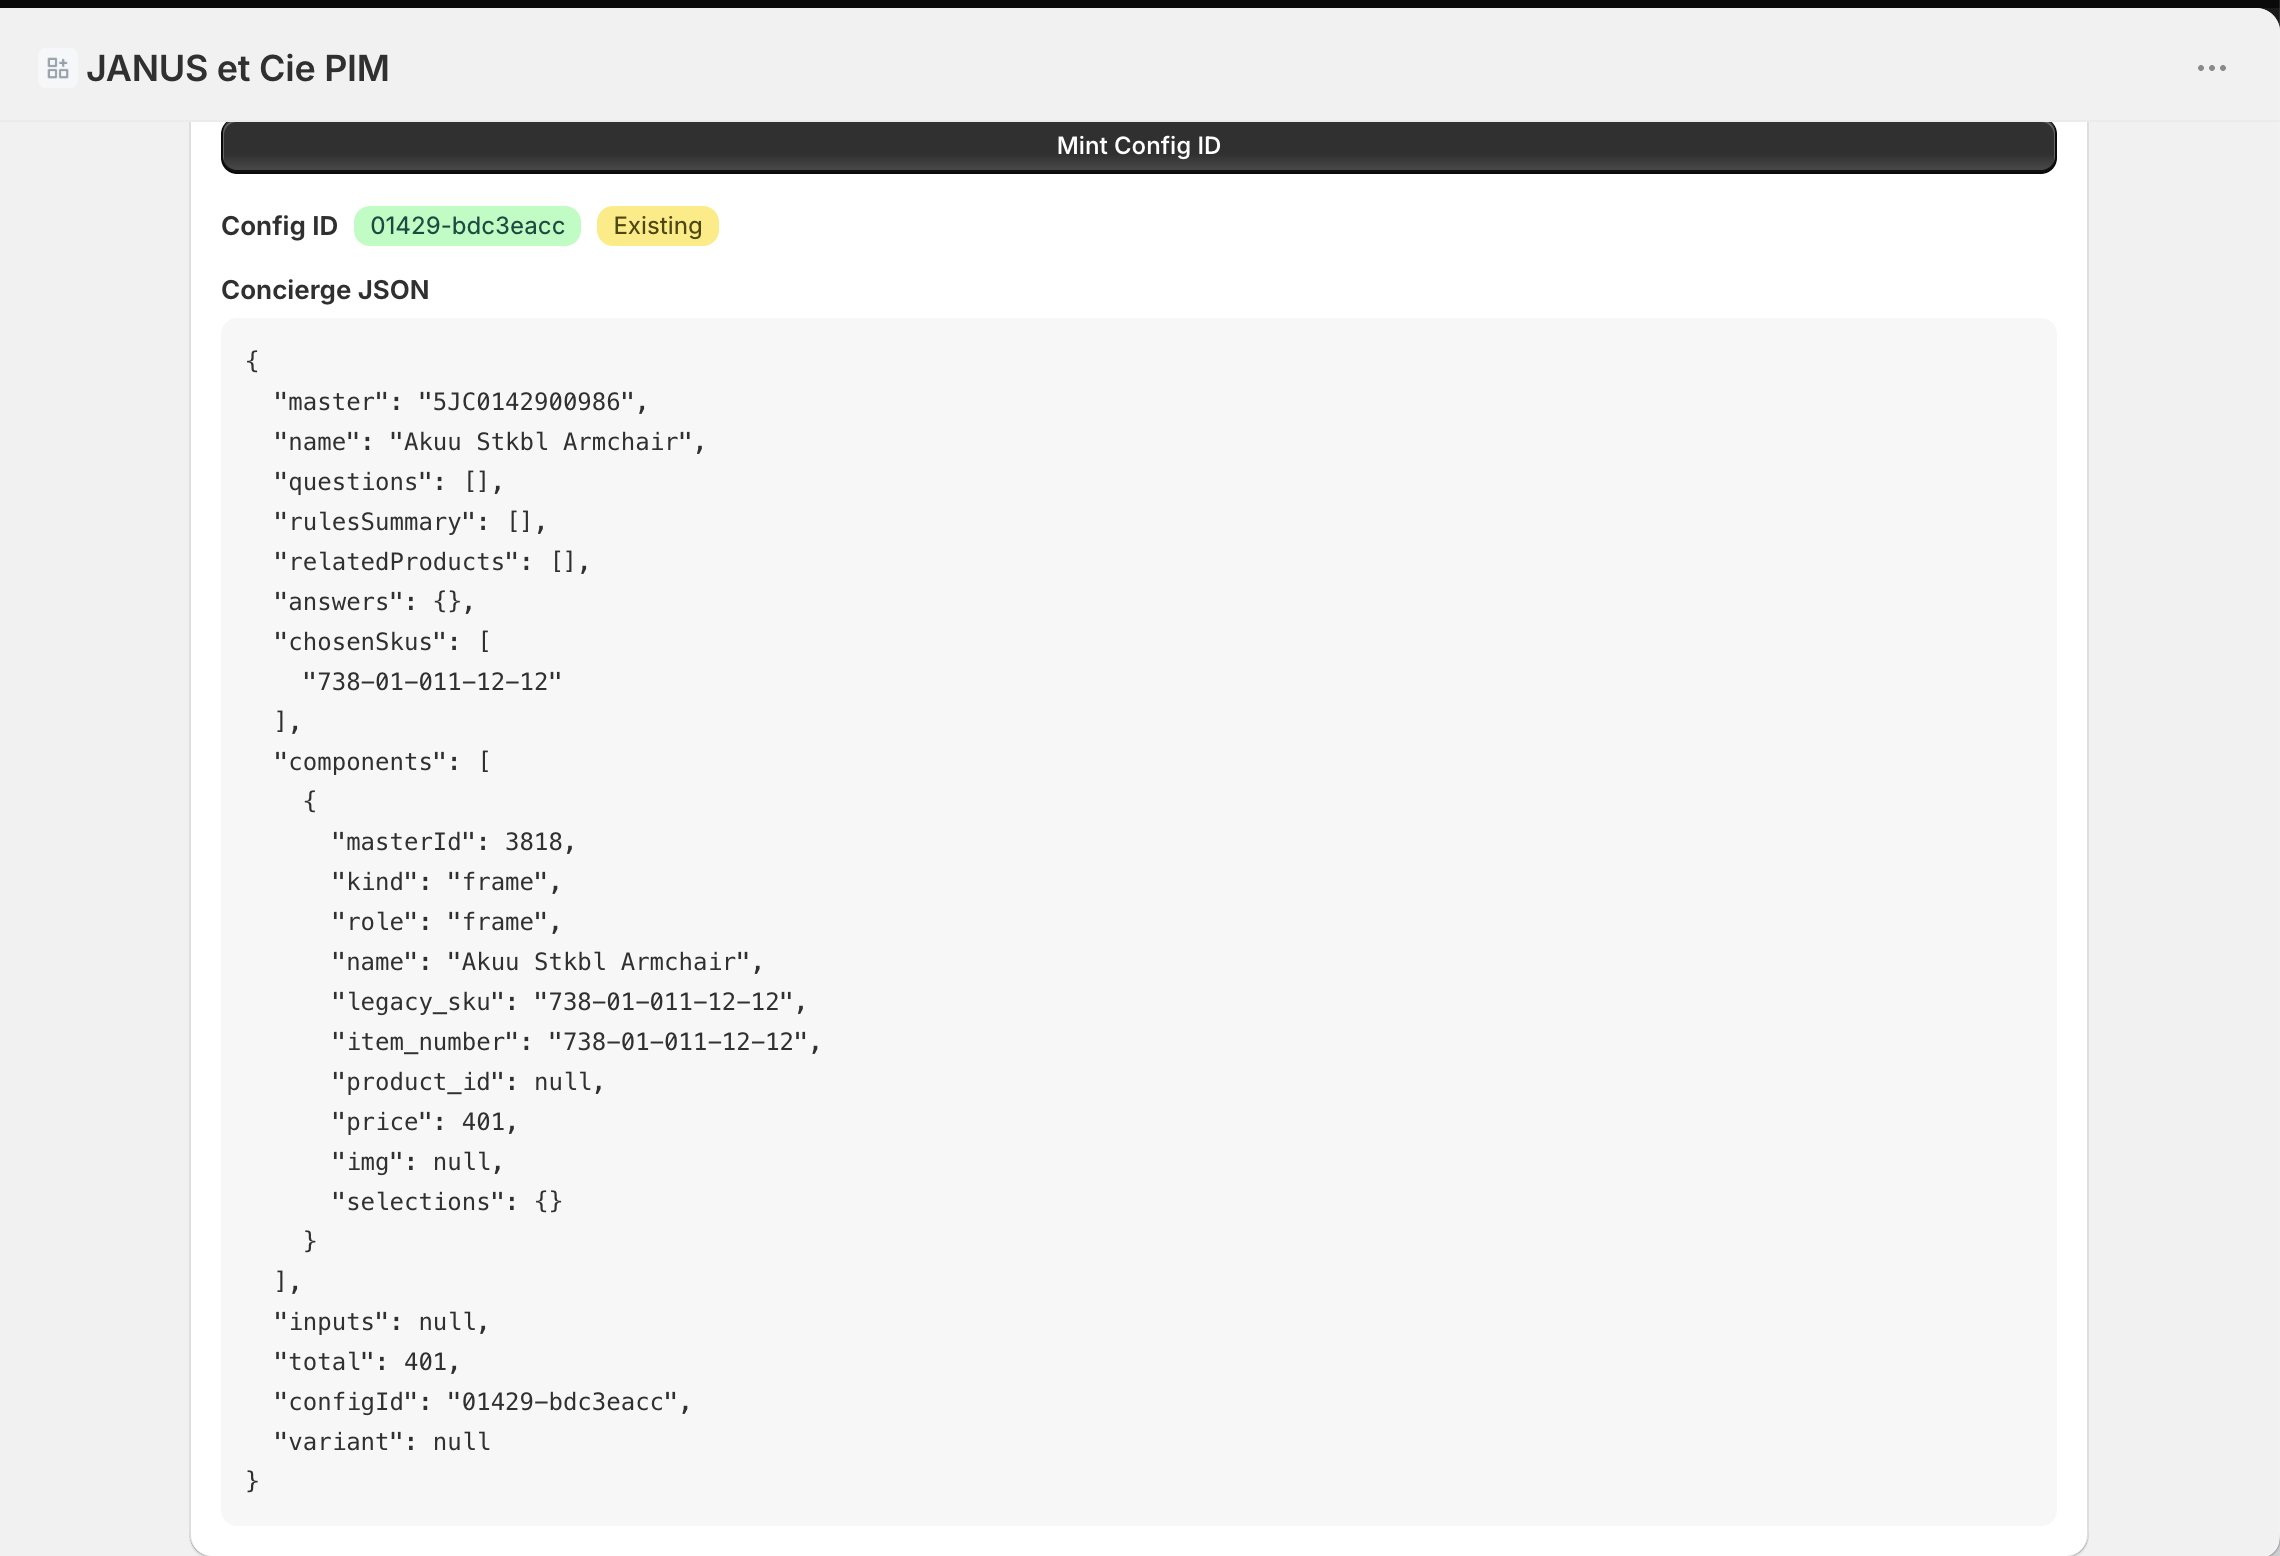This screenshot has height=1556, width=2280.
Task: Click the Config ID label
Action: pyautogui.click(x=279, y=226)
